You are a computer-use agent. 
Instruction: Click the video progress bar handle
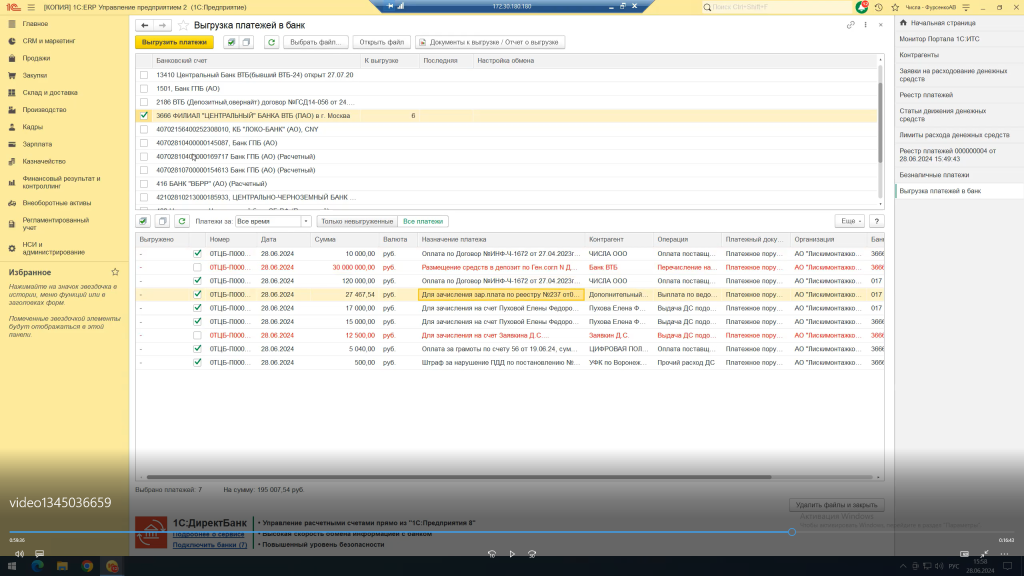[792, 531]
